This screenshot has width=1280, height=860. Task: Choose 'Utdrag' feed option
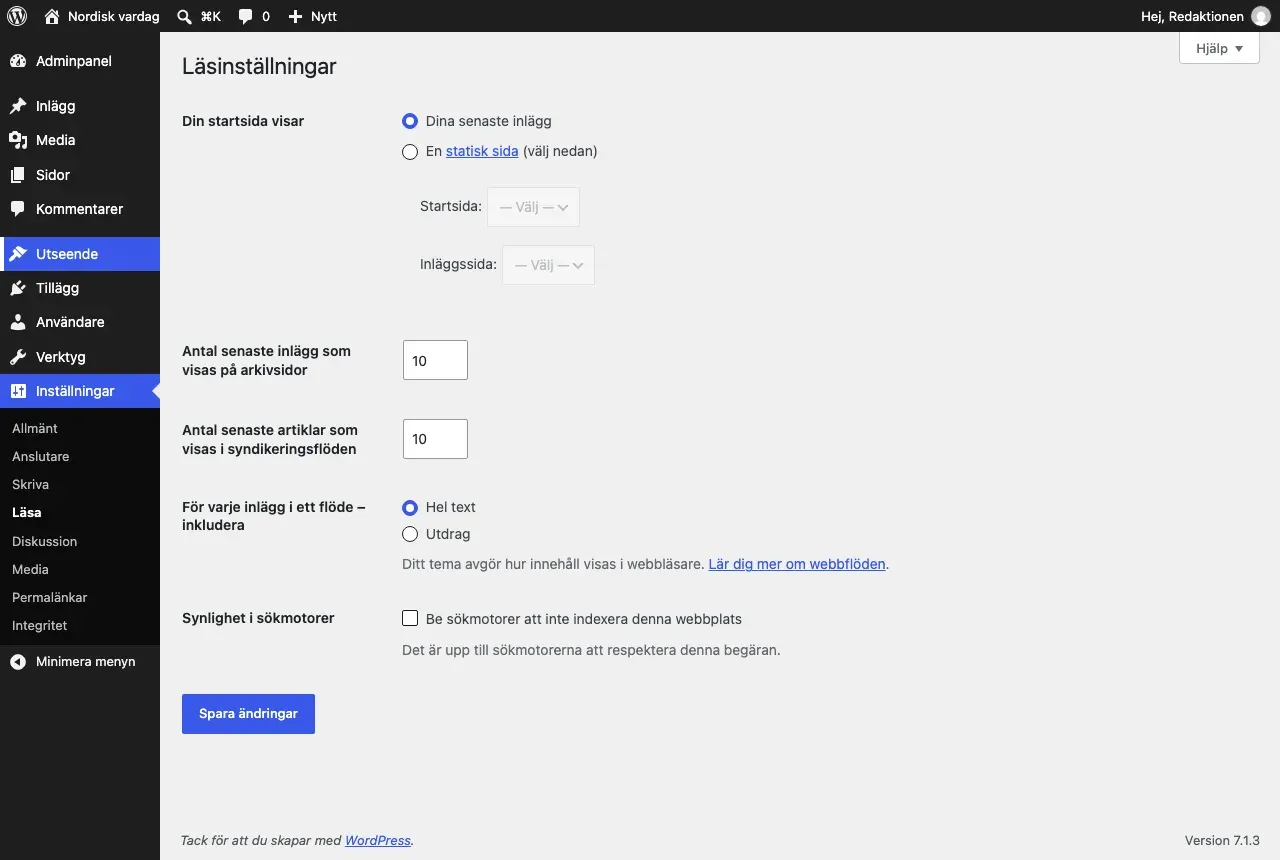pyautogui.click(x=410, y=534)
